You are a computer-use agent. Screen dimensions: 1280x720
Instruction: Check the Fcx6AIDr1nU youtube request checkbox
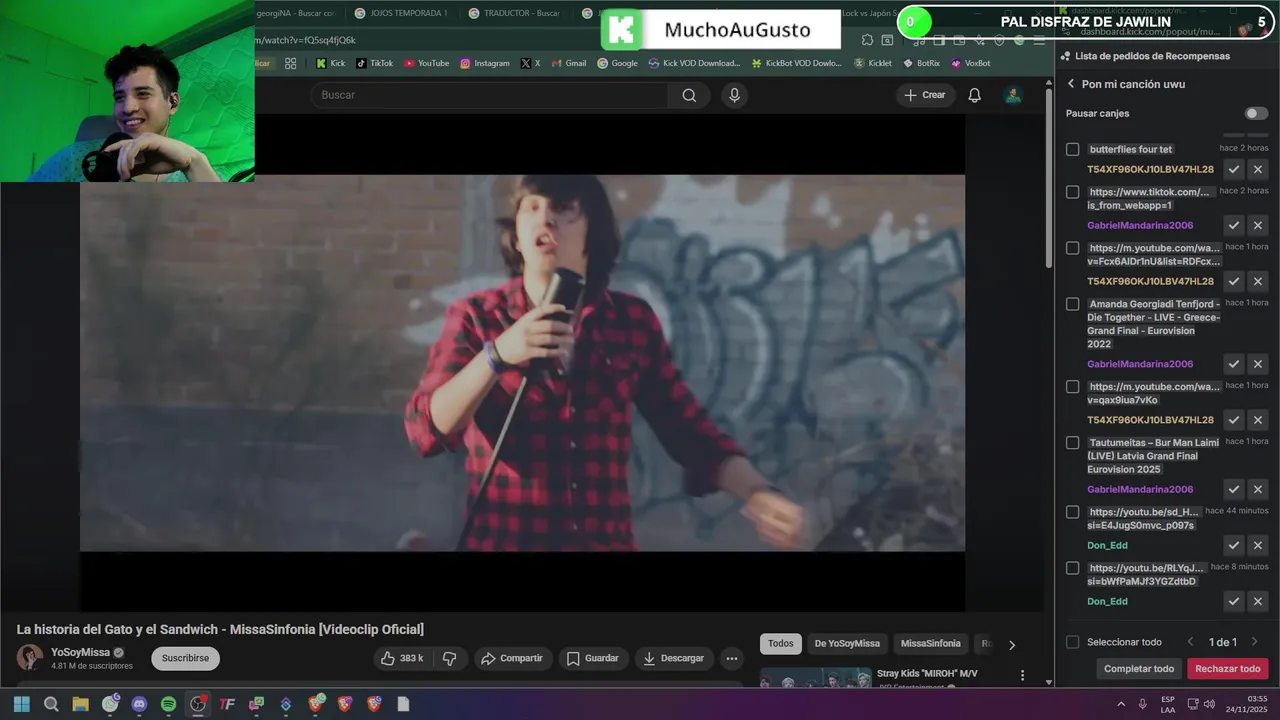pos(1072,248)
